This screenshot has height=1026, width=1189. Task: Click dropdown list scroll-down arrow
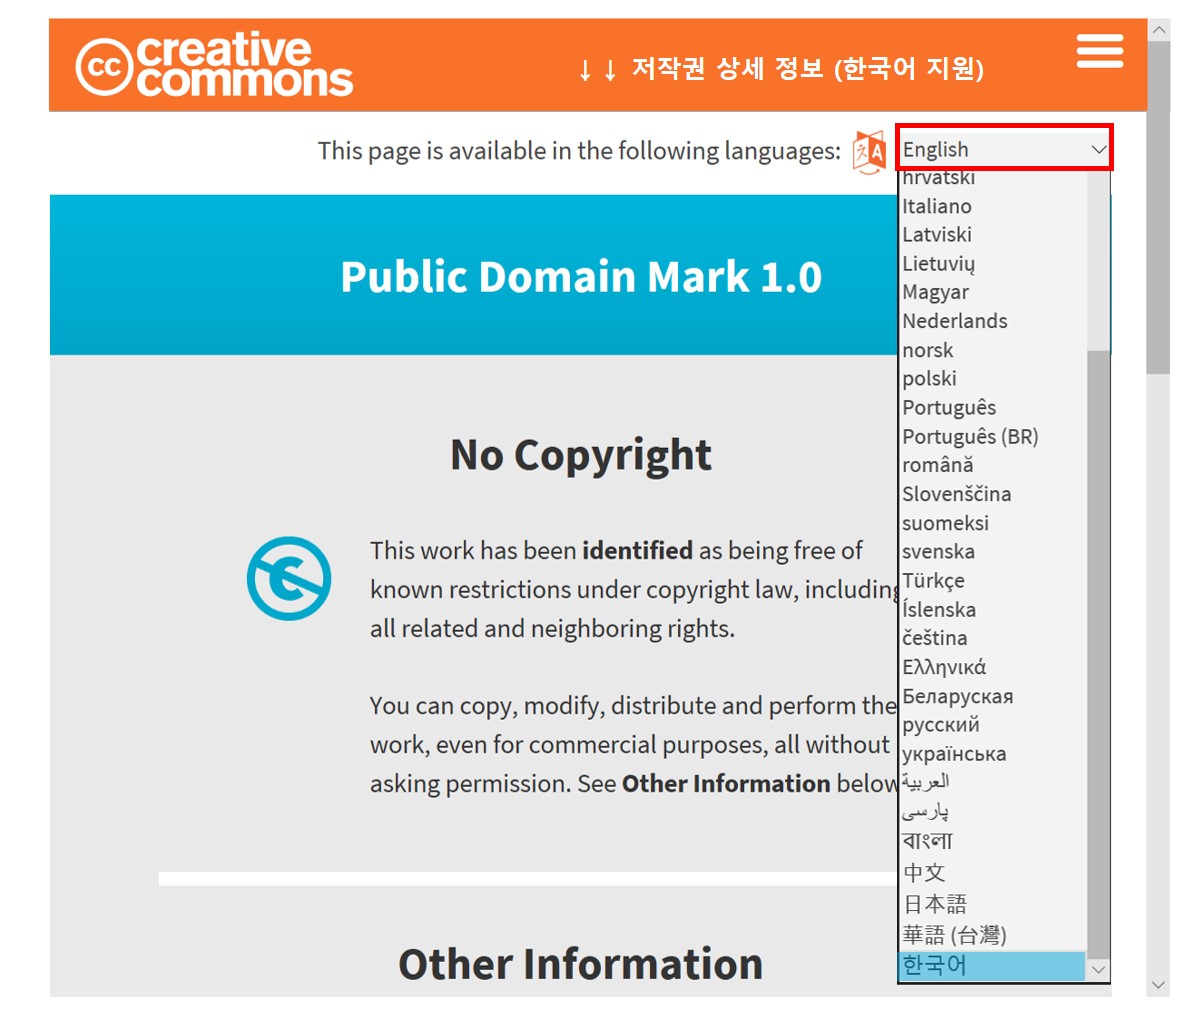tap(1098, 970)
